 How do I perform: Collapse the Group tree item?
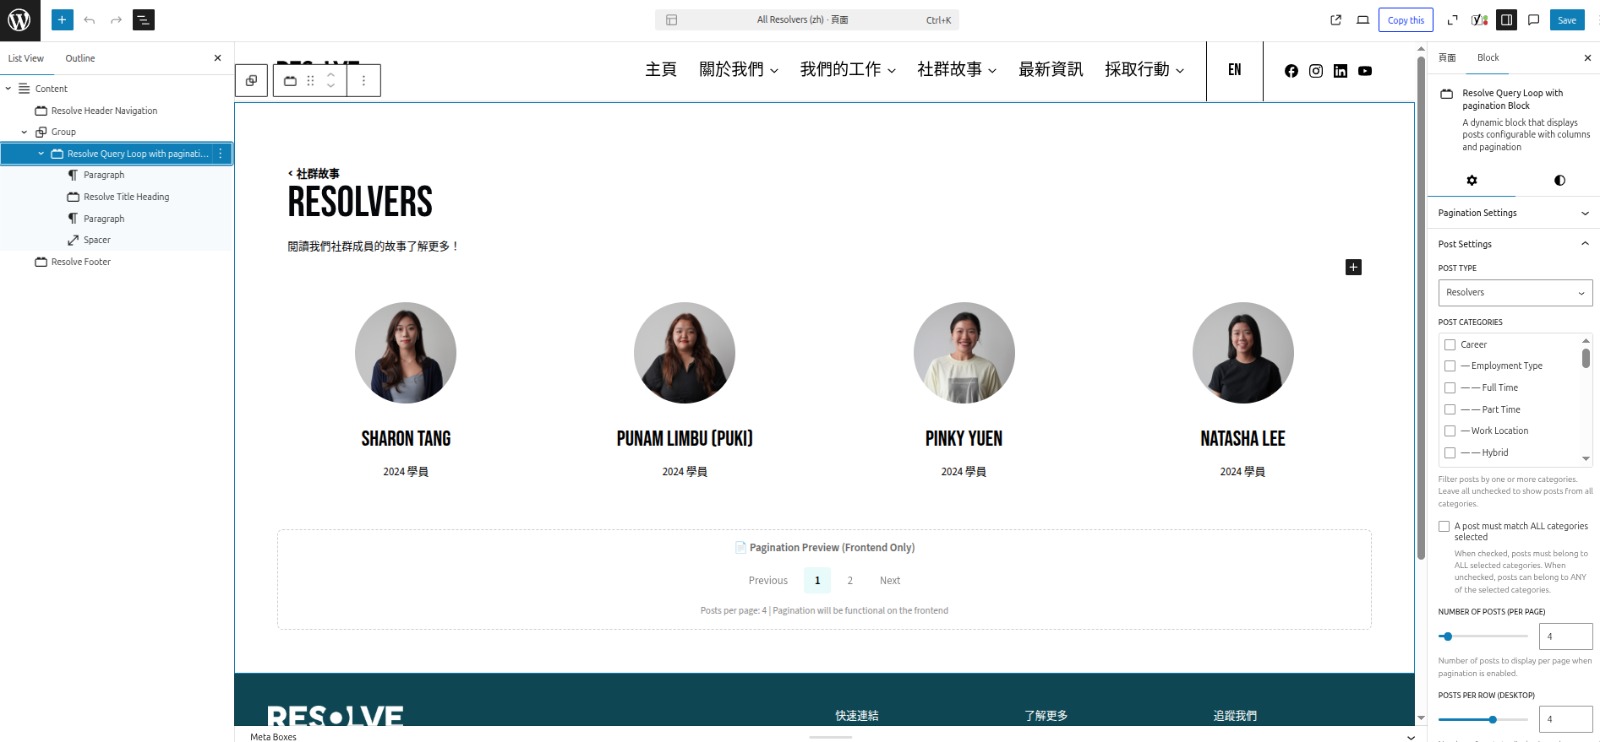(x=24, y=132)
